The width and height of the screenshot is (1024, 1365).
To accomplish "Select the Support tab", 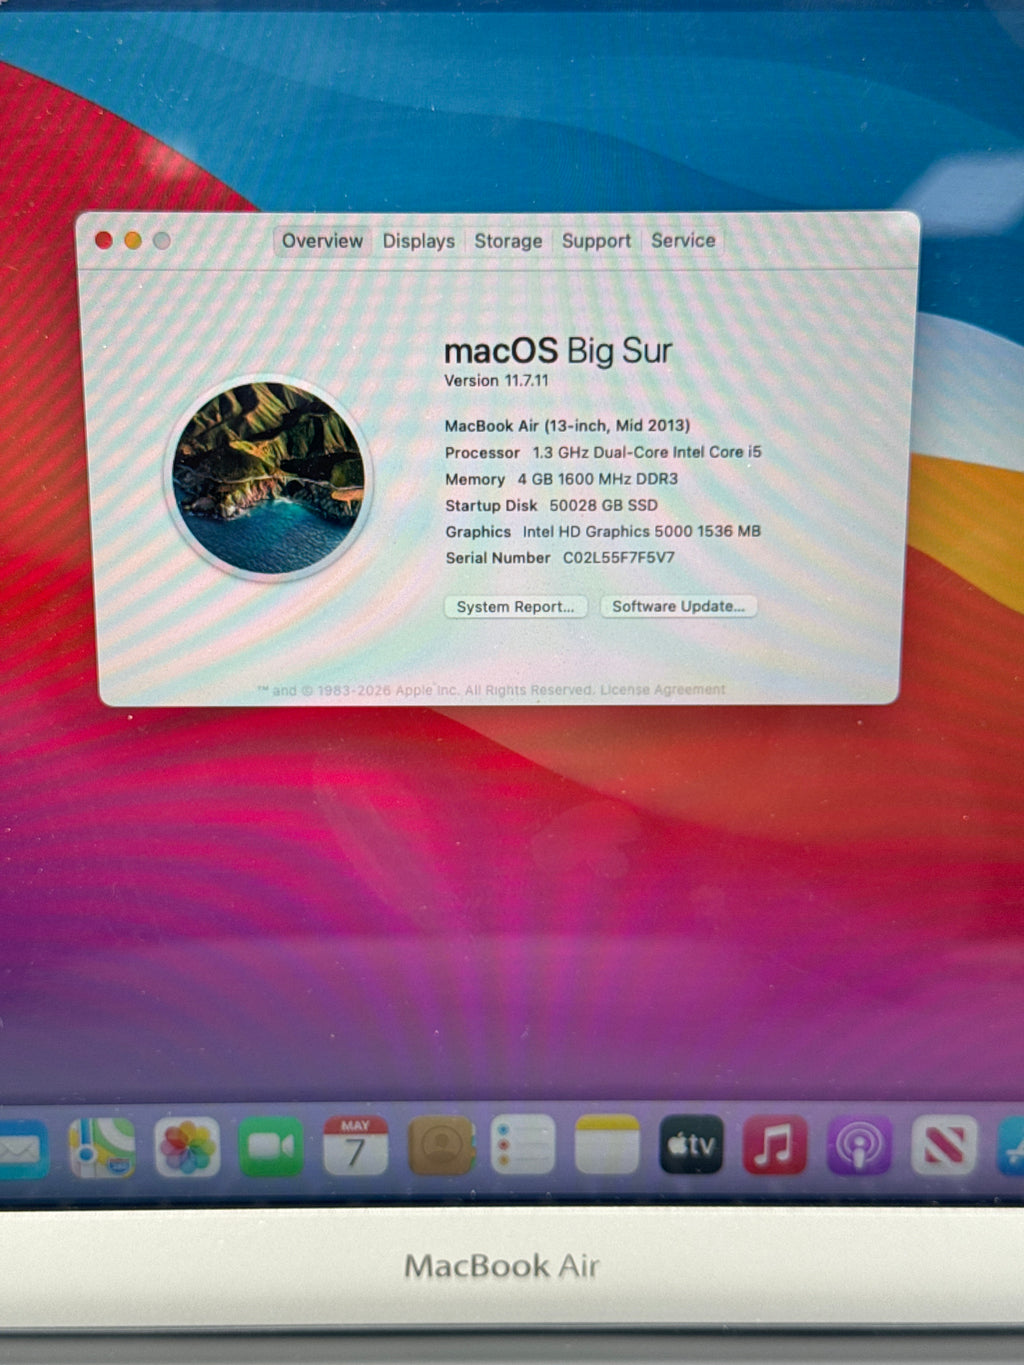I will (x=596, y=241).
